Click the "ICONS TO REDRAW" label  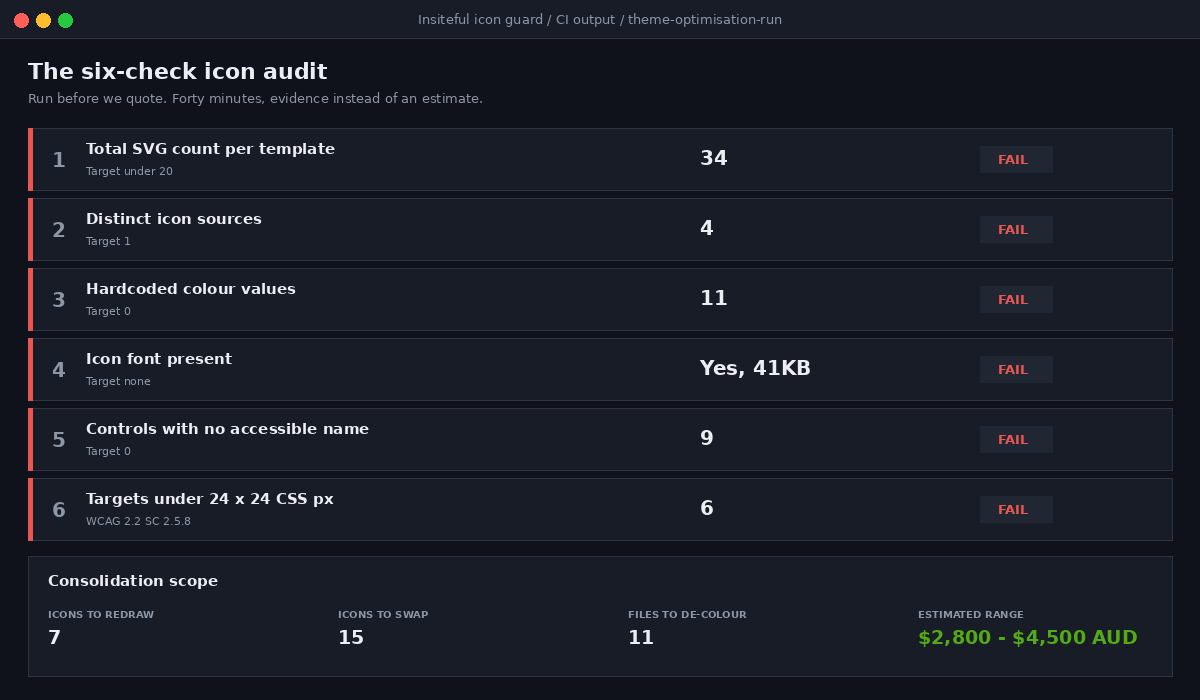tap(101, 615)
